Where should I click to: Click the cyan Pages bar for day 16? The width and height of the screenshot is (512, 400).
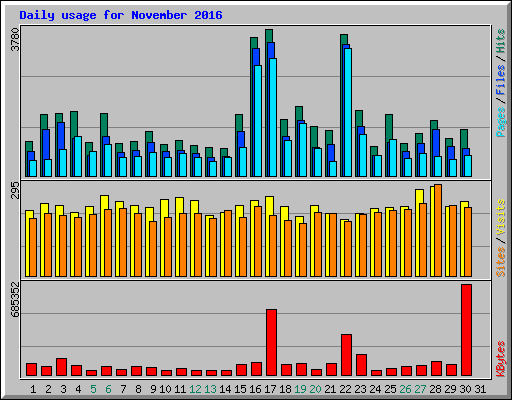[x=258, y=121]
